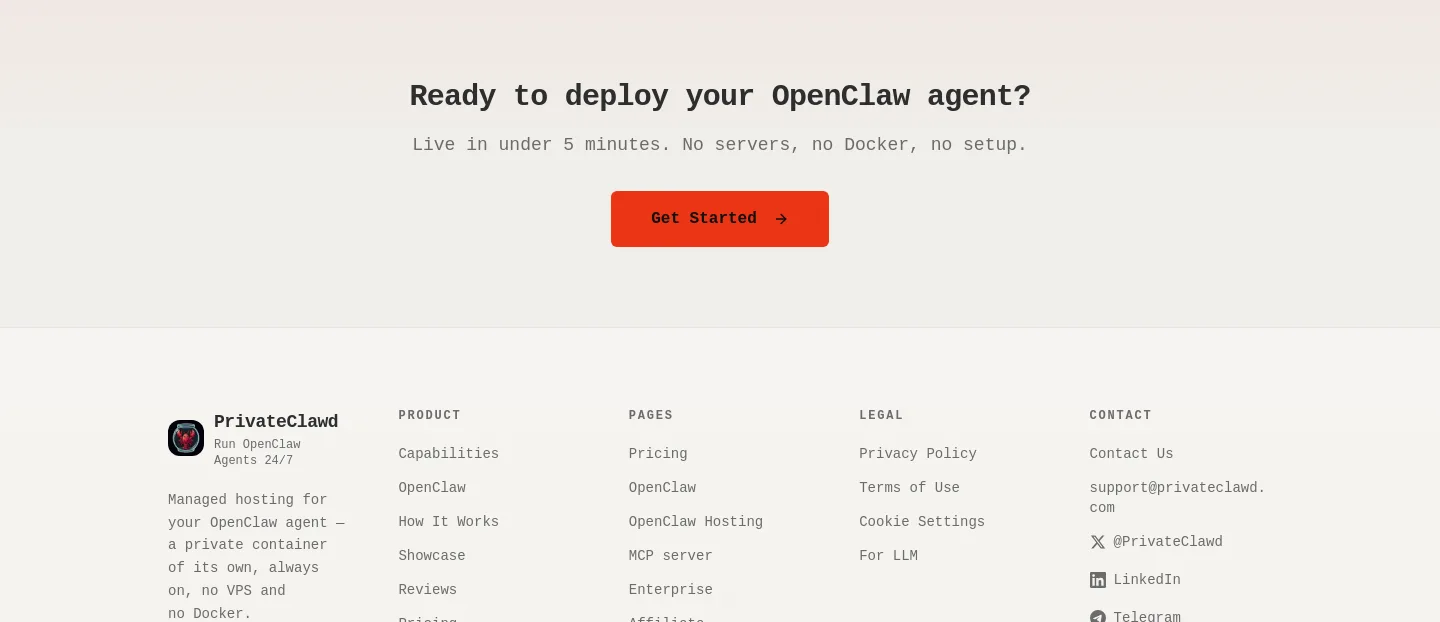The image size is (1440, 622).
Task: Click the LEGAL column heading
Action: [x=881, y=415]
